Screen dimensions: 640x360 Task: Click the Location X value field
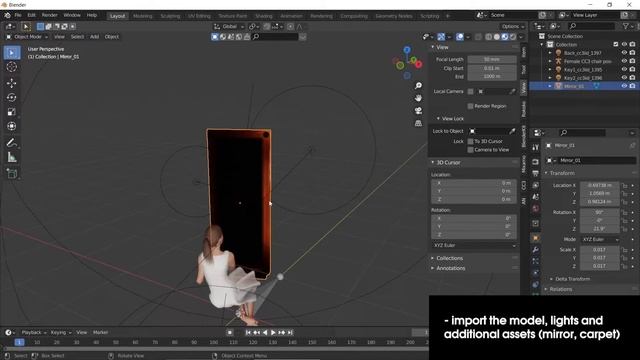coord(600,185)
